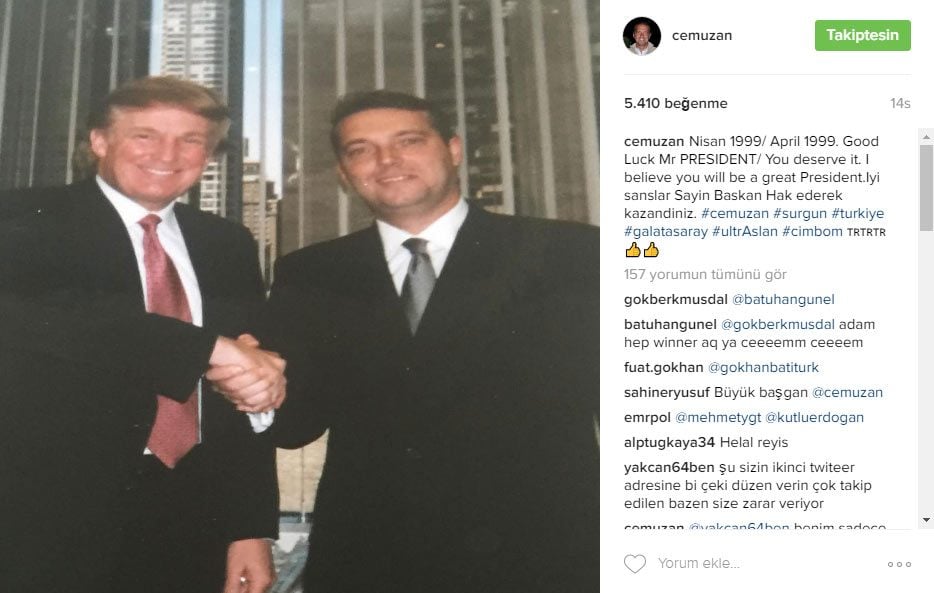Open gokberkmusdal commenter profile
Image resolution: width=934 pixels, height=593 pixels.
tap(675, 299)
